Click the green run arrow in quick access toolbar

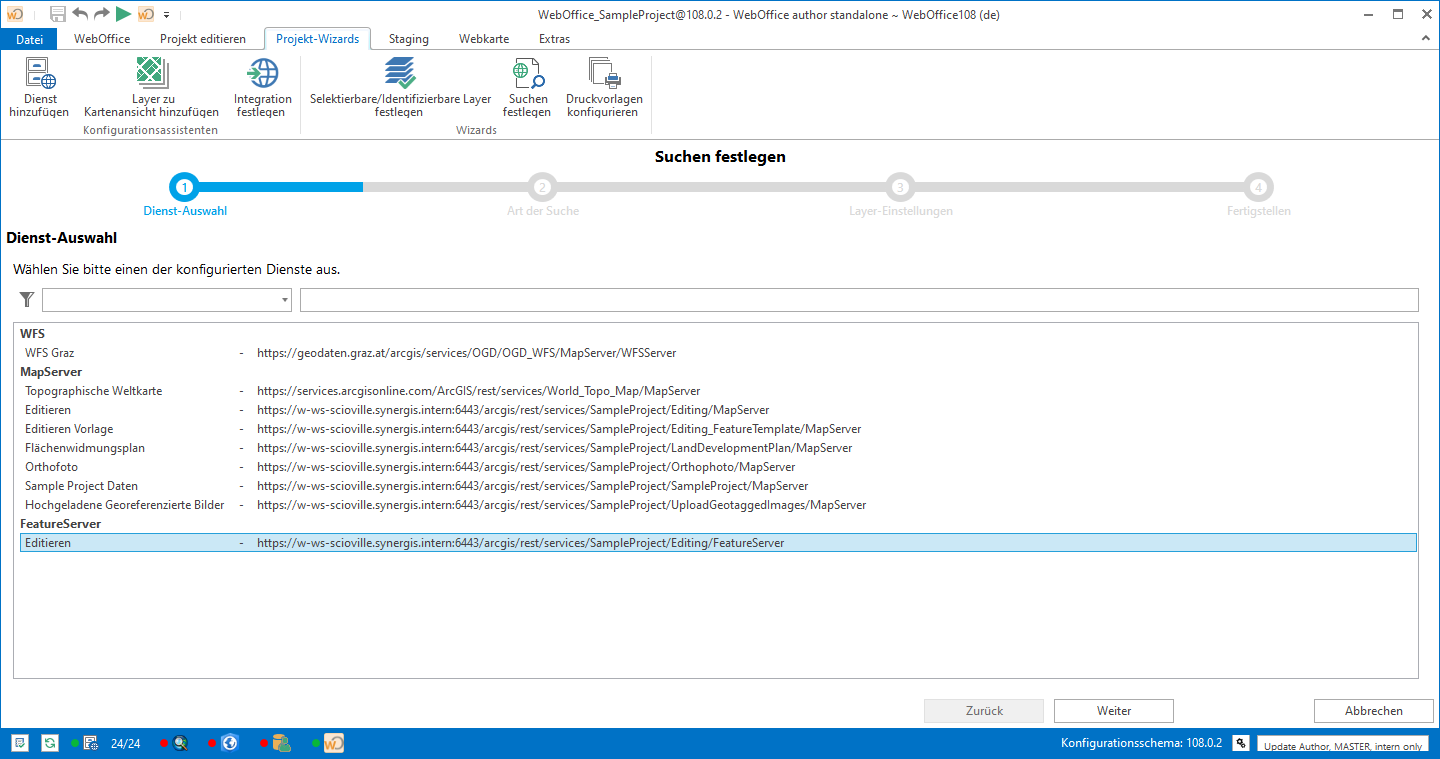[123, 14]
